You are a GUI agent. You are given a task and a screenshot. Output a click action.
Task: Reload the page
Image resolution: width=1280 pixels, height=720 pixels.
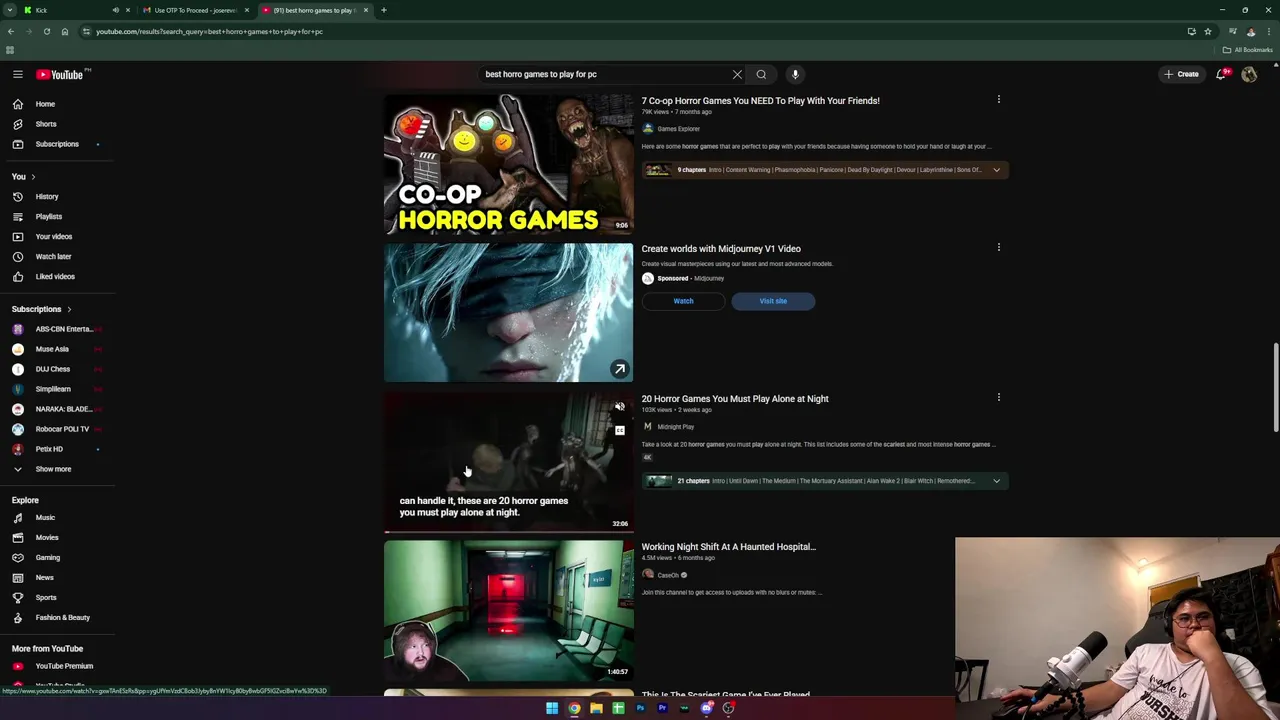(x=46, y=31)
